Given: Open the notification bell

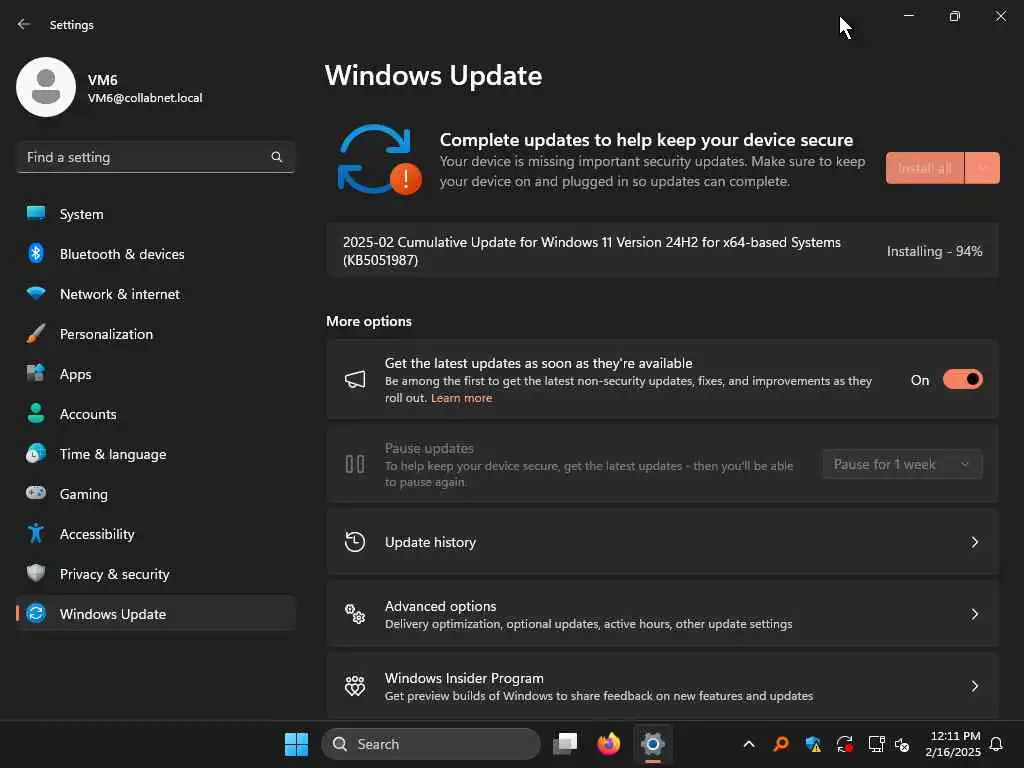Looking at the screenshot, I should (x=996, y=744).
